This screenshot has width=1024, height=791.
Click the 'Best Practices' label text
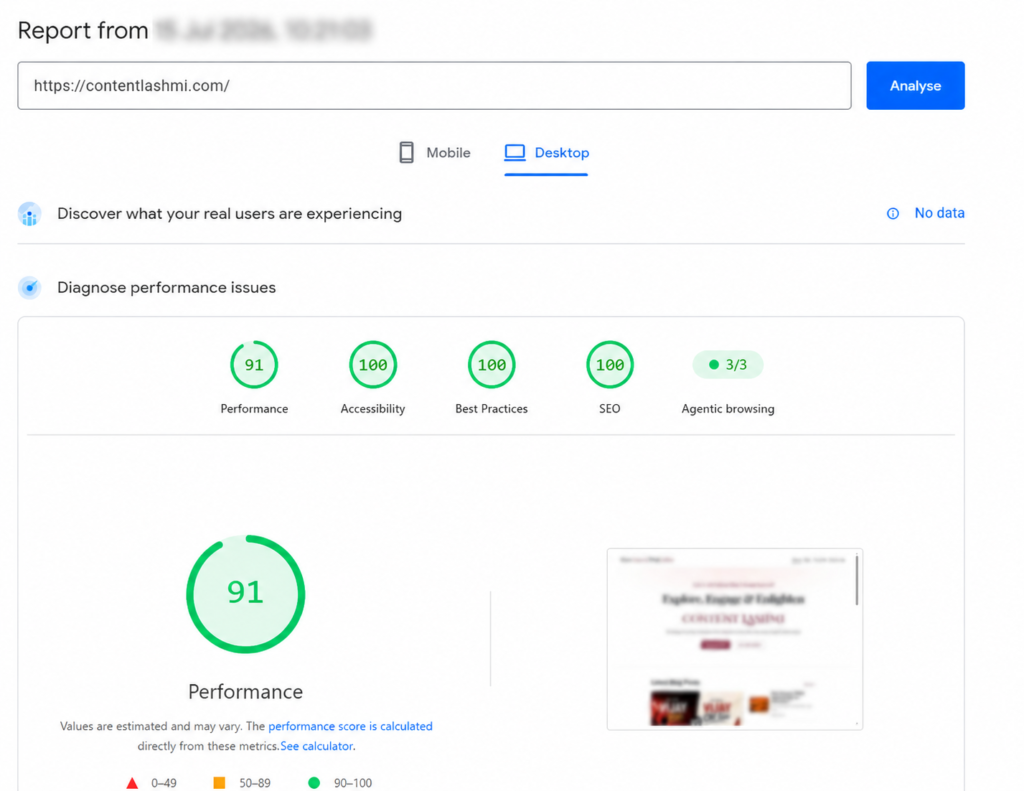(491, 409)
